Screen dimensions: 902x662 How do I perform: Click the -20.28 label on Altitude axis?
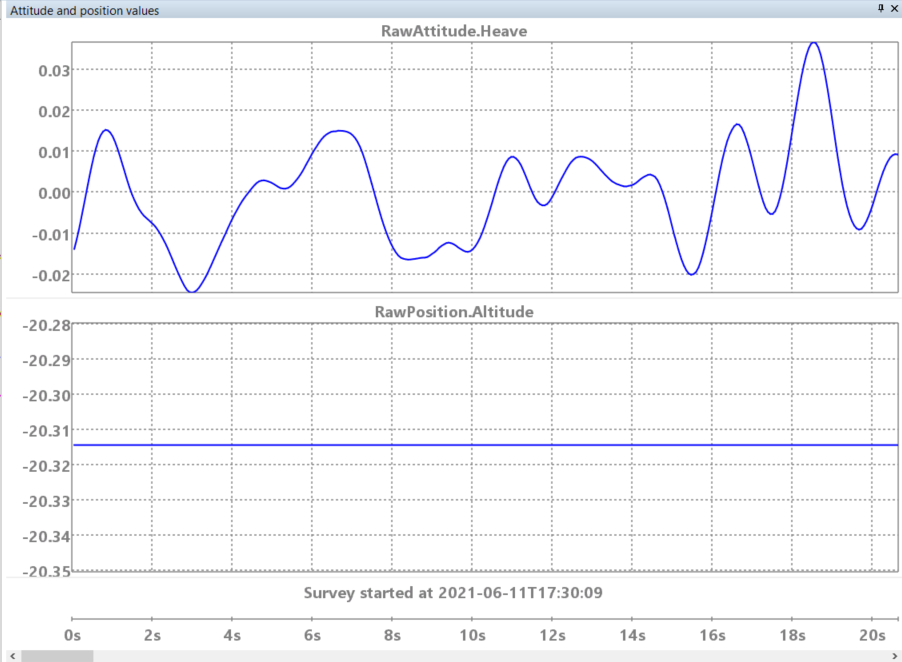[x=46, y=326]
